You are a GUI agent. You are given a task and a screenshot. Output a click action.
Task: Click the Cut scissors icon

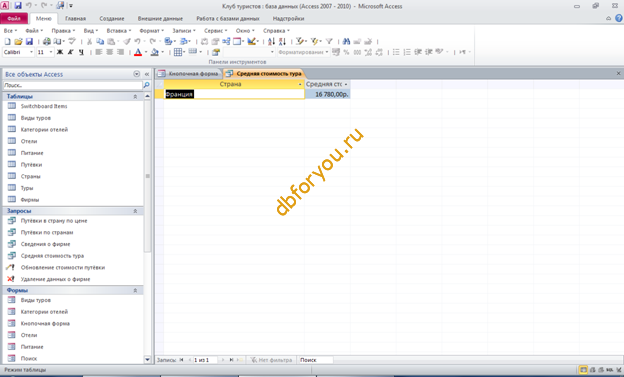(89, 41)
